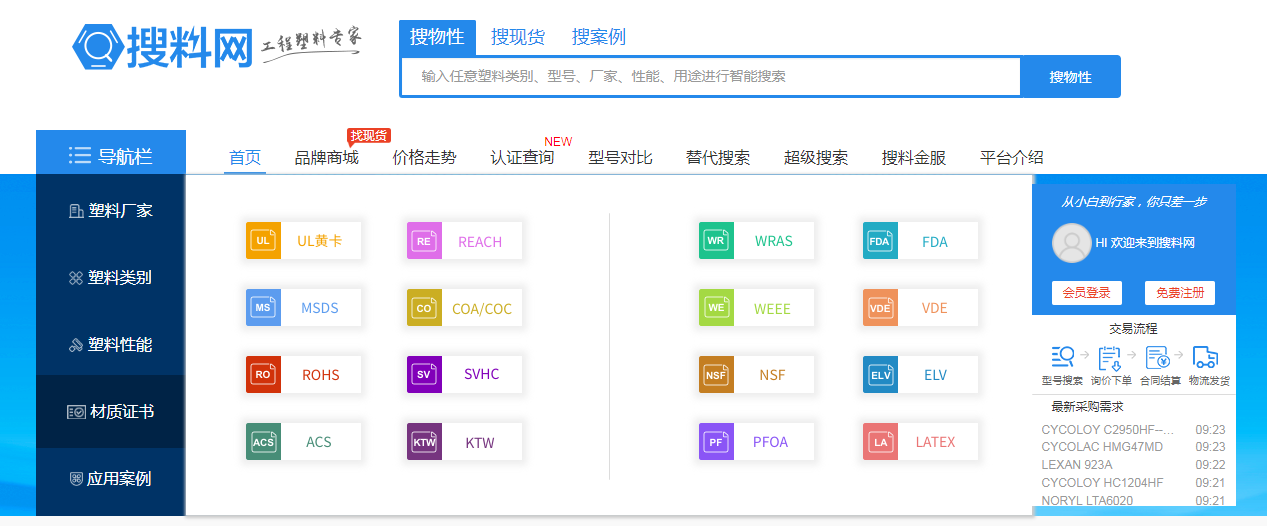The width and height of the screenshot is (1267, 526).
Task: Click the 型号搜索 process icon
Action: pos(1062,358)
